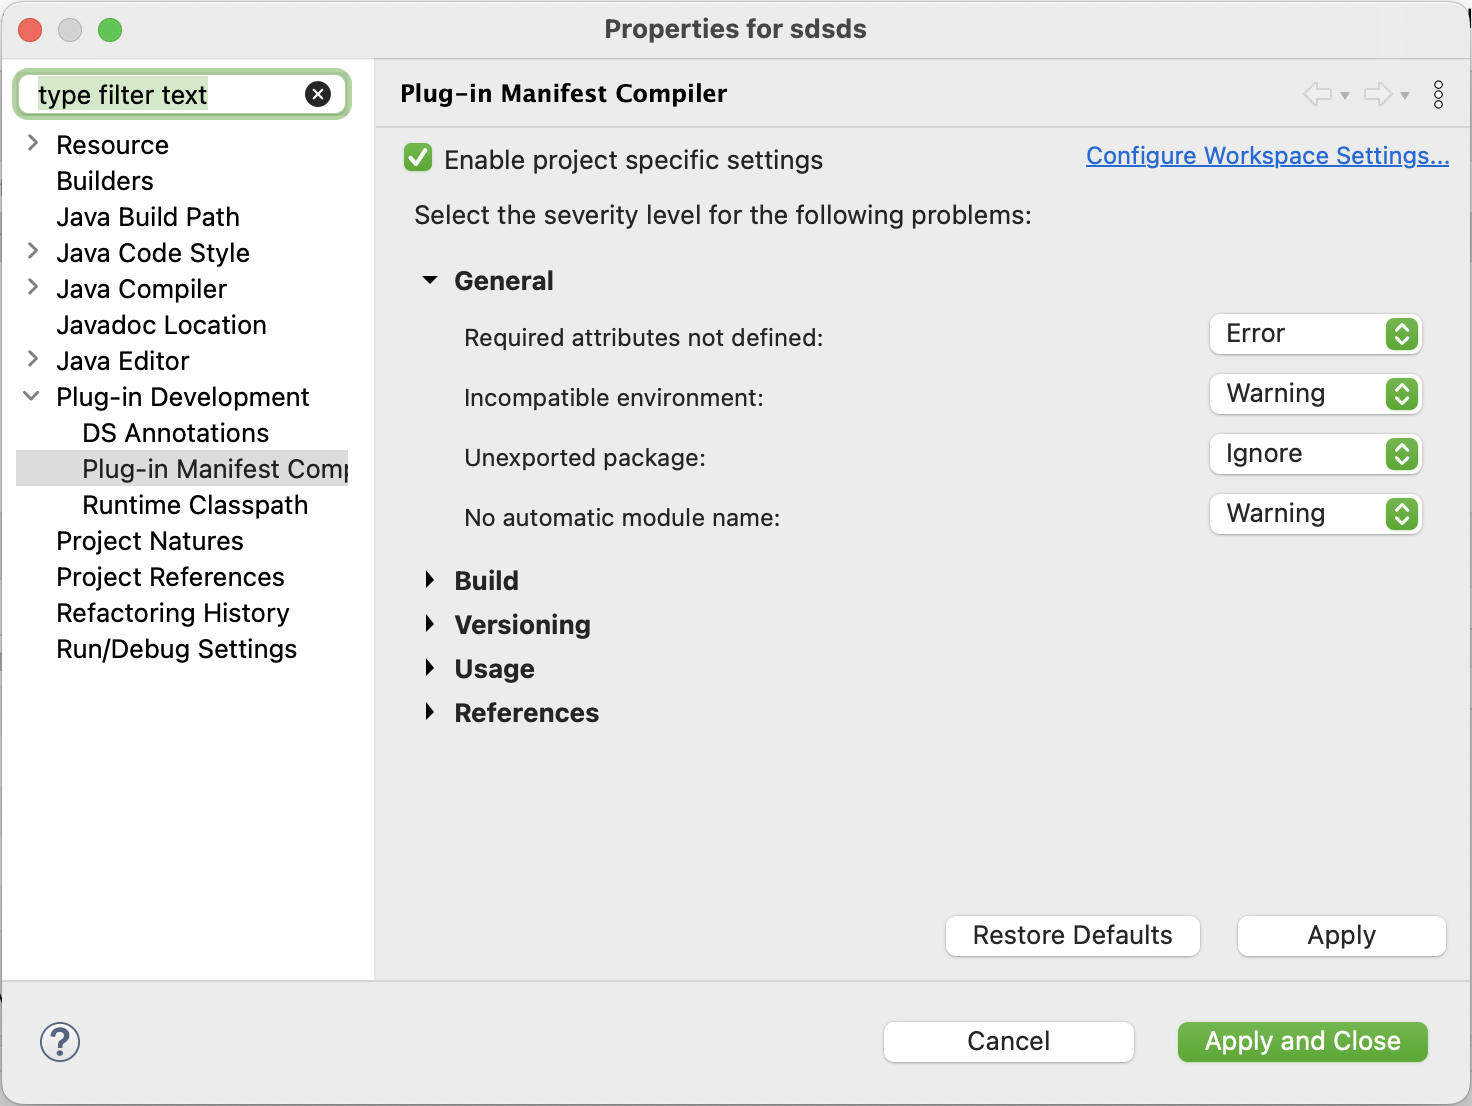Click the forward navigation arrow icon
This screenshot has width=1472, height=1106.
1377,94
